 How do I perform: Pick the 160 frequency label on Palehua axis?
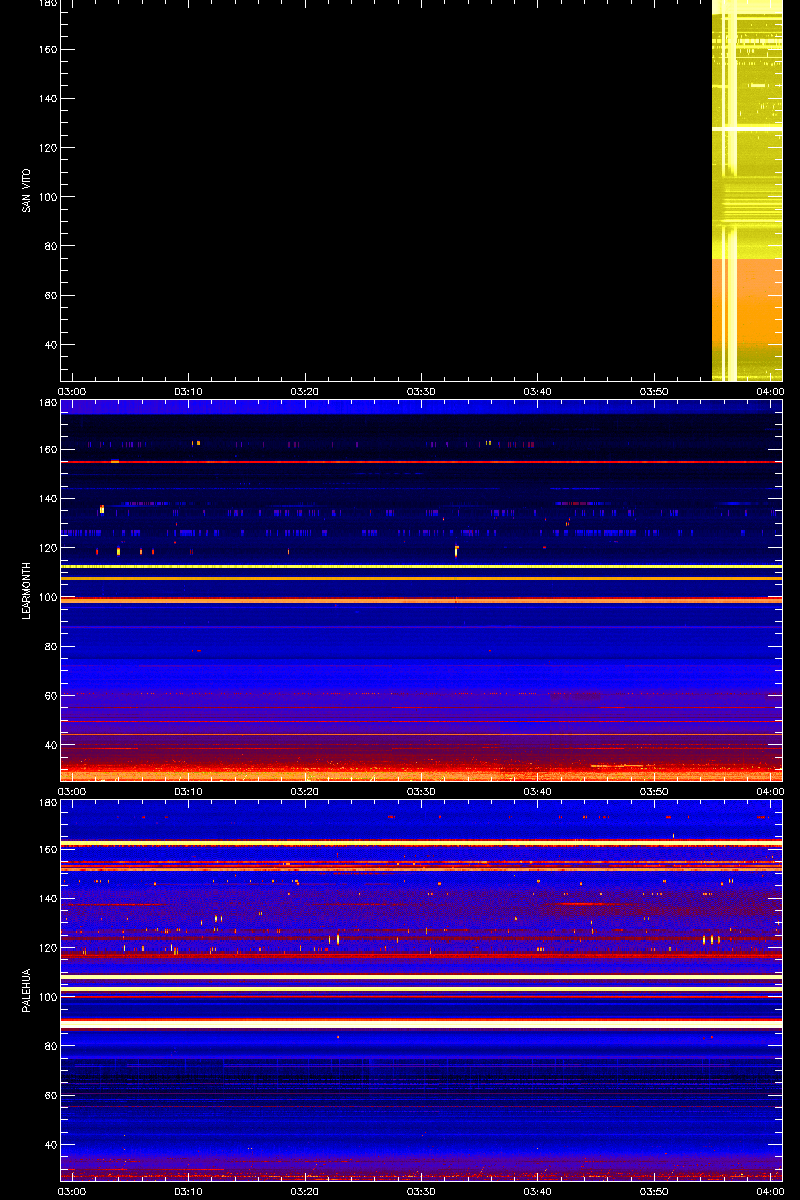pyautogui.click(x=46, y=849)
